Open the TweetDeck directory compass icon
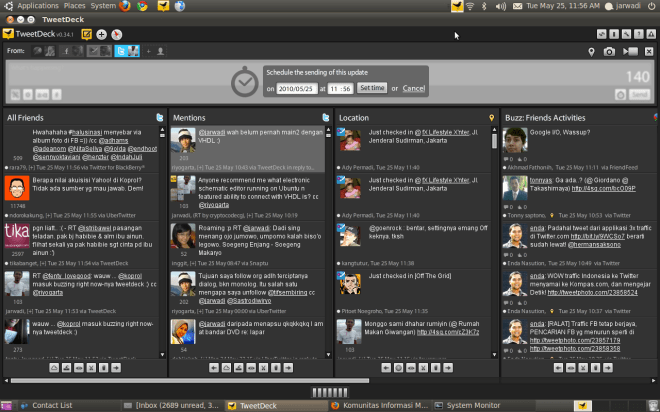Screen dimensions: 660x412 (x=117, y=35)
